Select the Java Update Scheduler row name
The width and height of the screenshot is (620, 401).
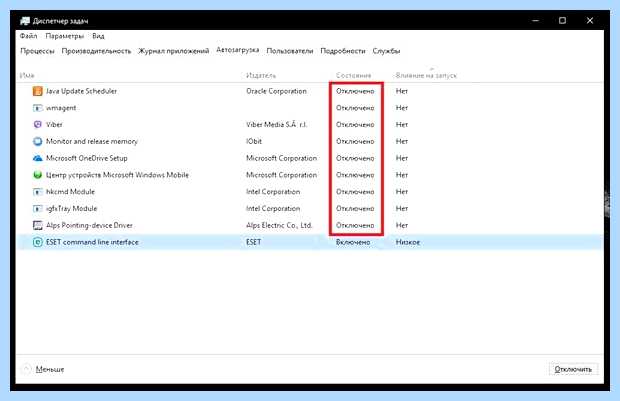(x=81, y=91)
